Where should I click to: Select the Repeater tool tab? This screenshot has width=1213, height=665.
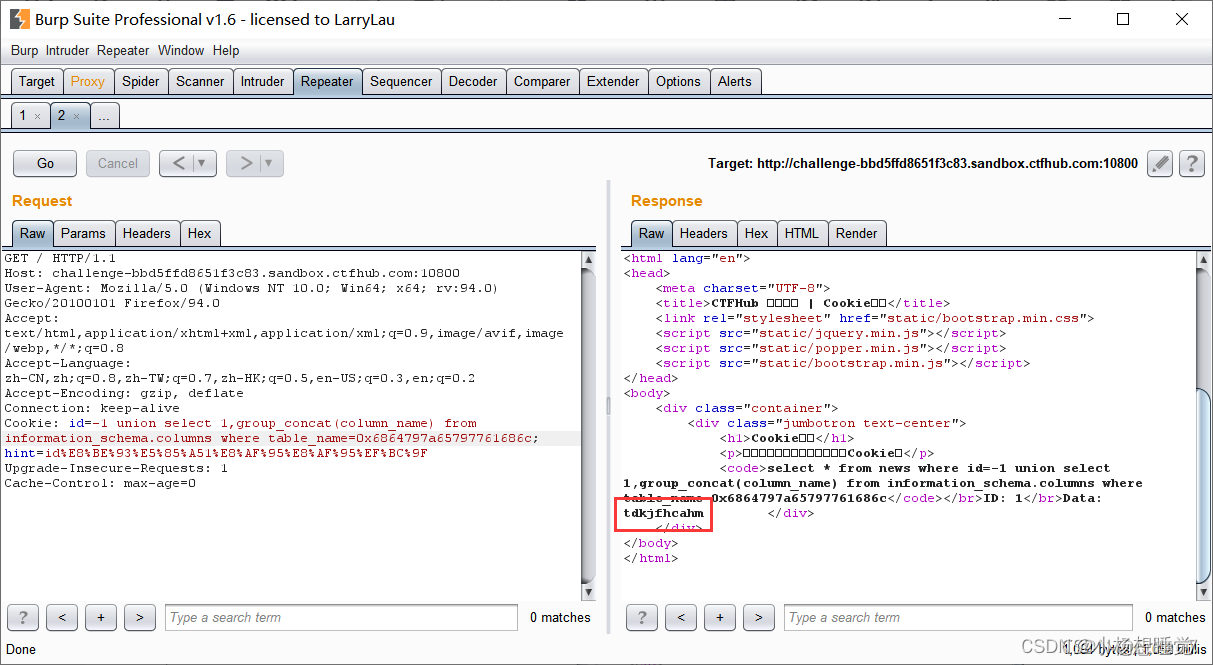point(327,81)
